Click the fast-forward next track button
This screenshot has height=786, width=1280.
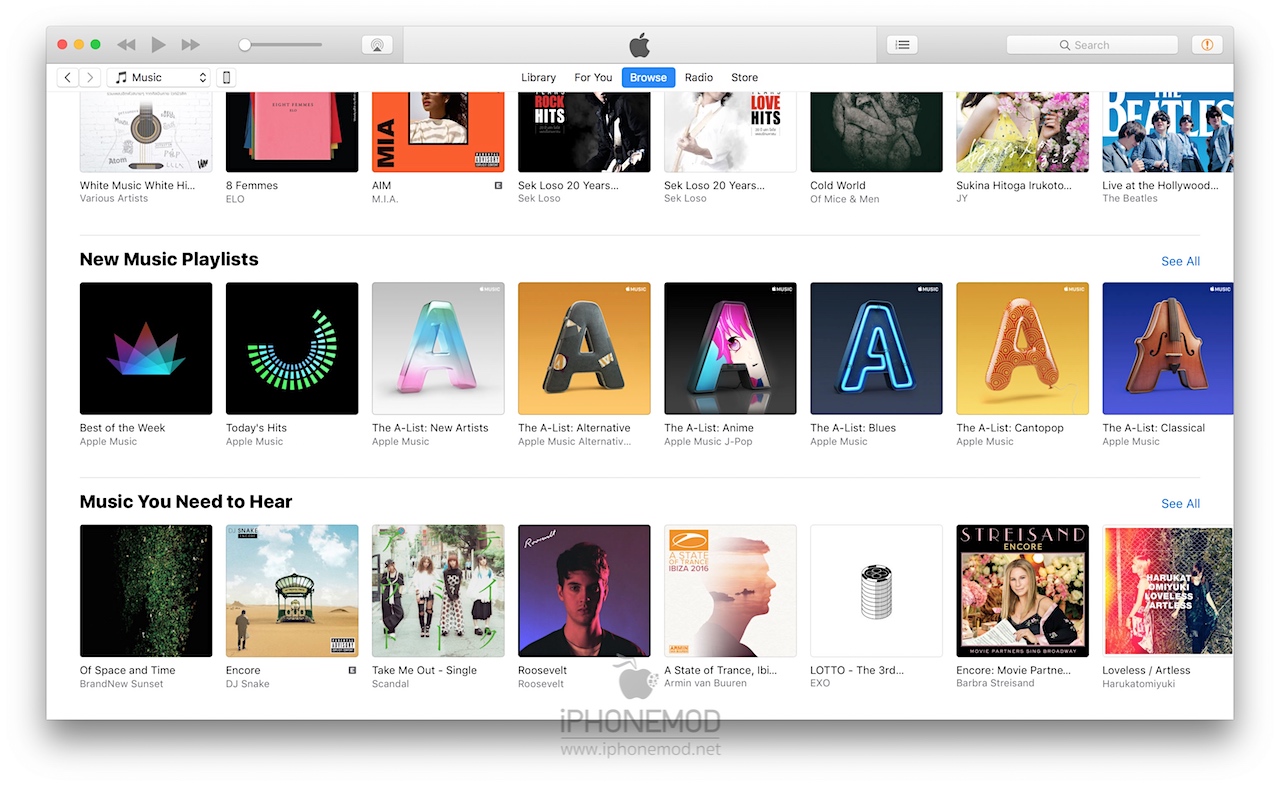pyautogui.click(x=190, y=45)
